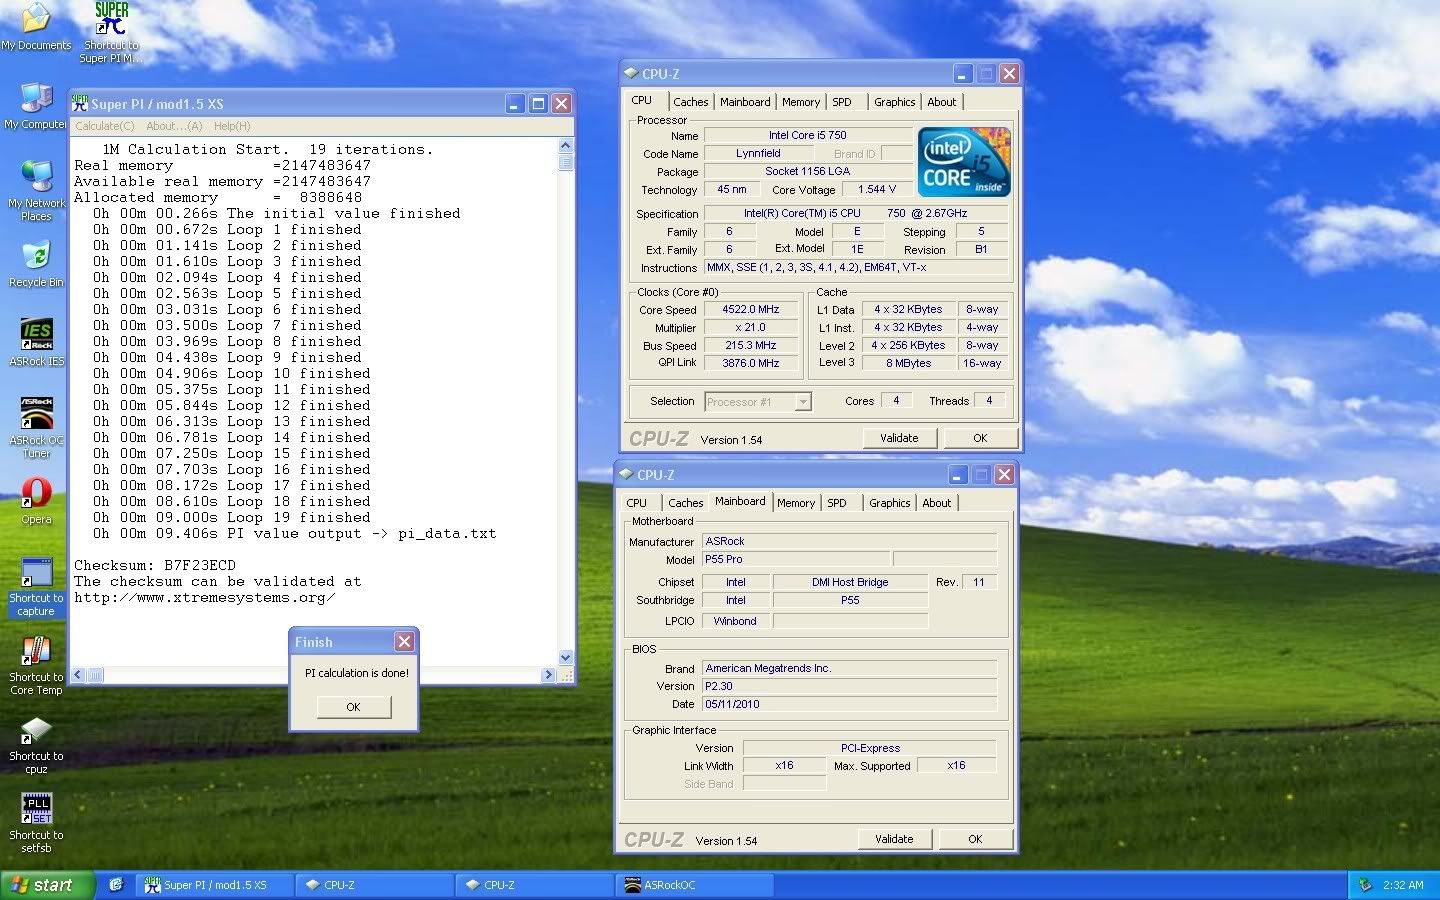Switch to first CPU-Z taskbar button

[375, 885]
